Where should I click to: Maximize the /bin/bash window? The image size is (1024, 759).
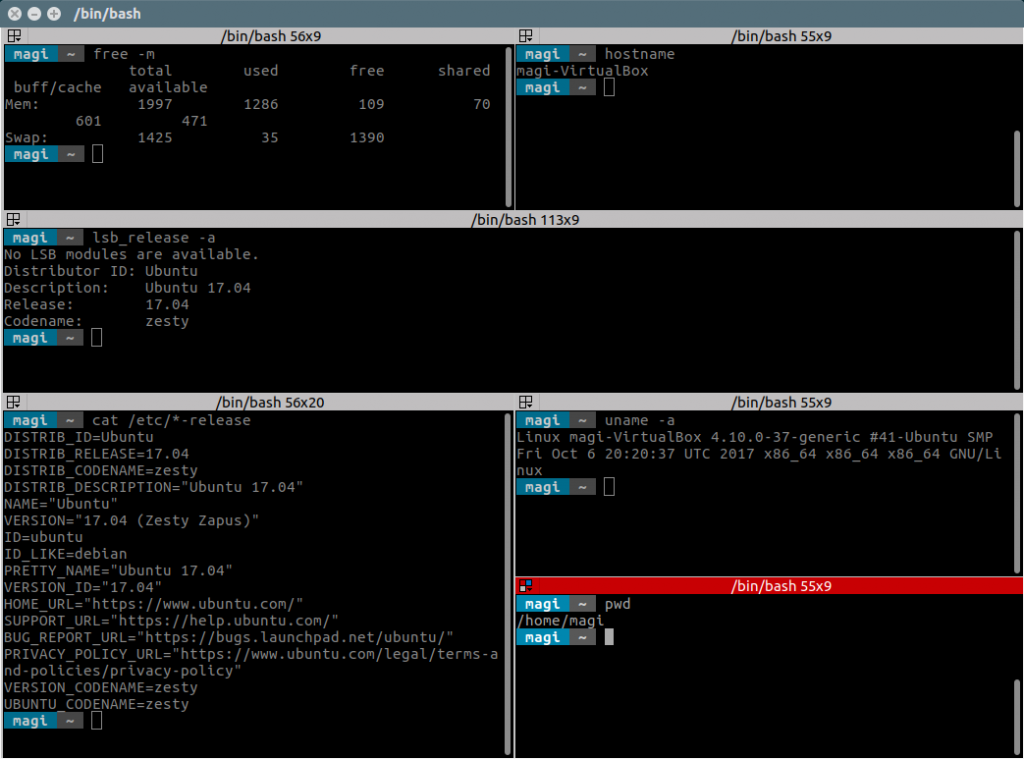[x=53, y=14]
